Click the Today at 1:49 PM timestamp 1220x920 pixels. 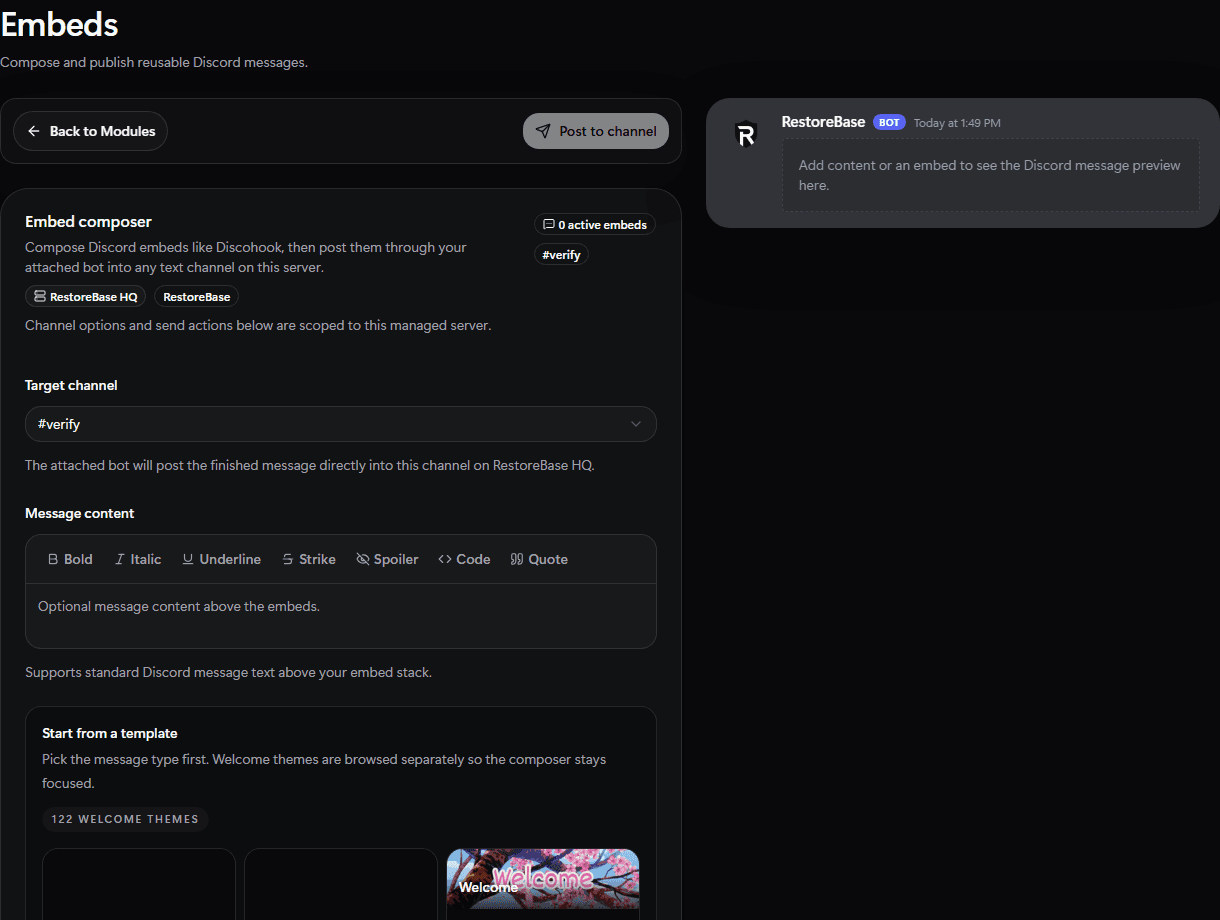957,123
